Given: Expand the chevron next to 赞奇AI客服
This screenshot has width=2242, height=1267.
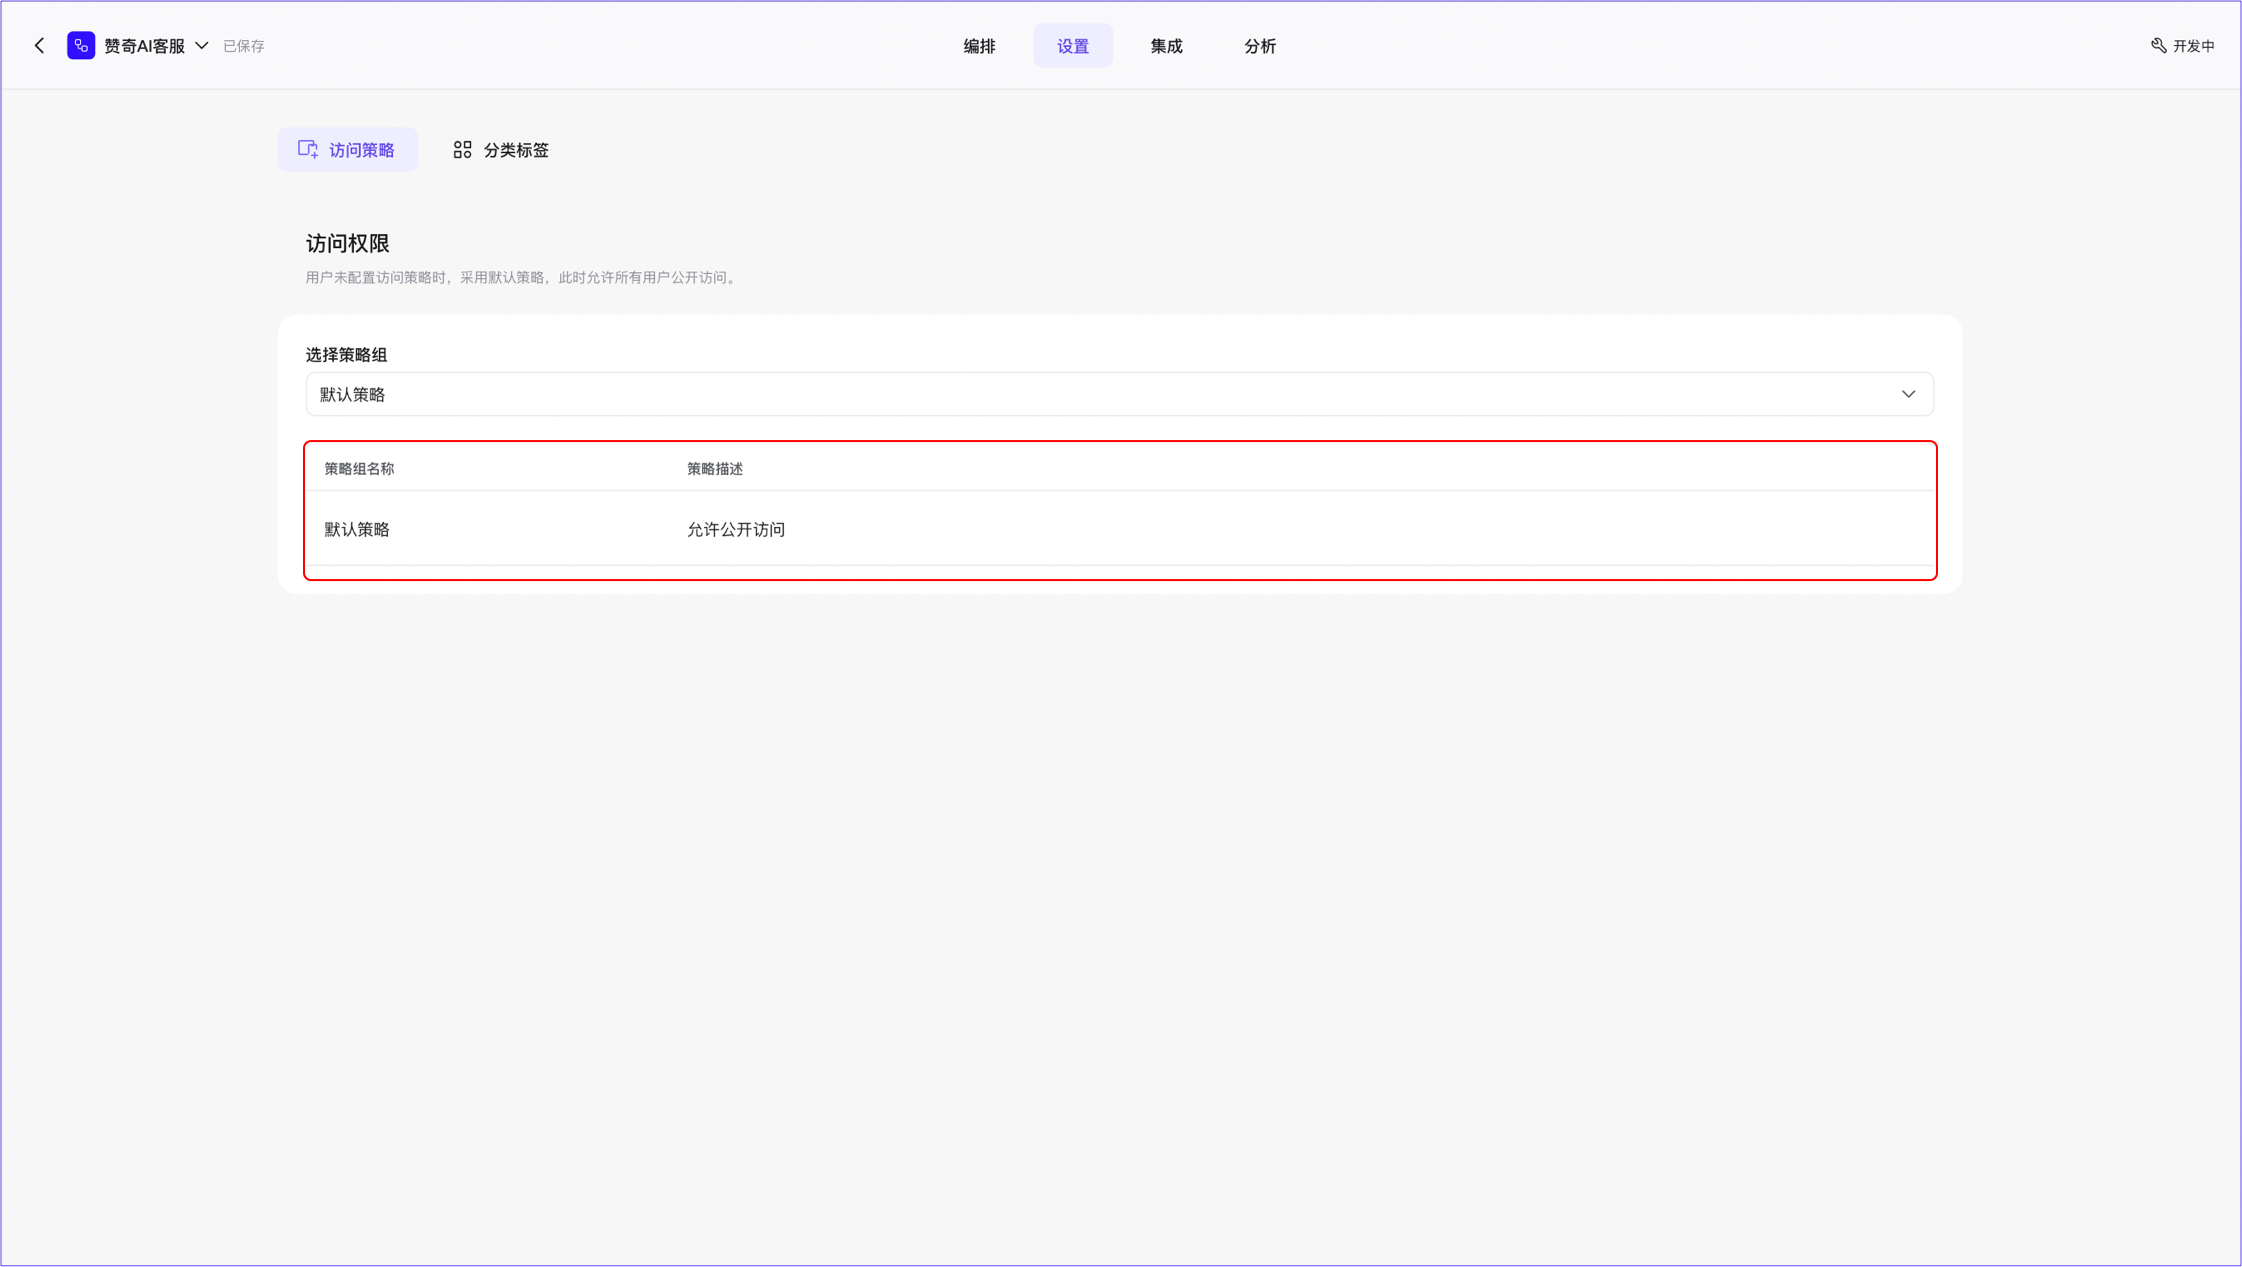Looking at the screenshot, I should tap(202, 46).
